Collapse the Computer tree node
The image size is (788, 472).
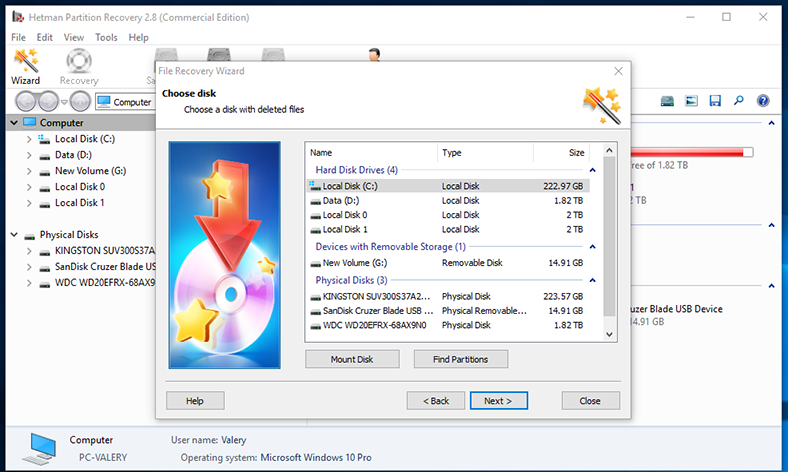click(14, 123)
